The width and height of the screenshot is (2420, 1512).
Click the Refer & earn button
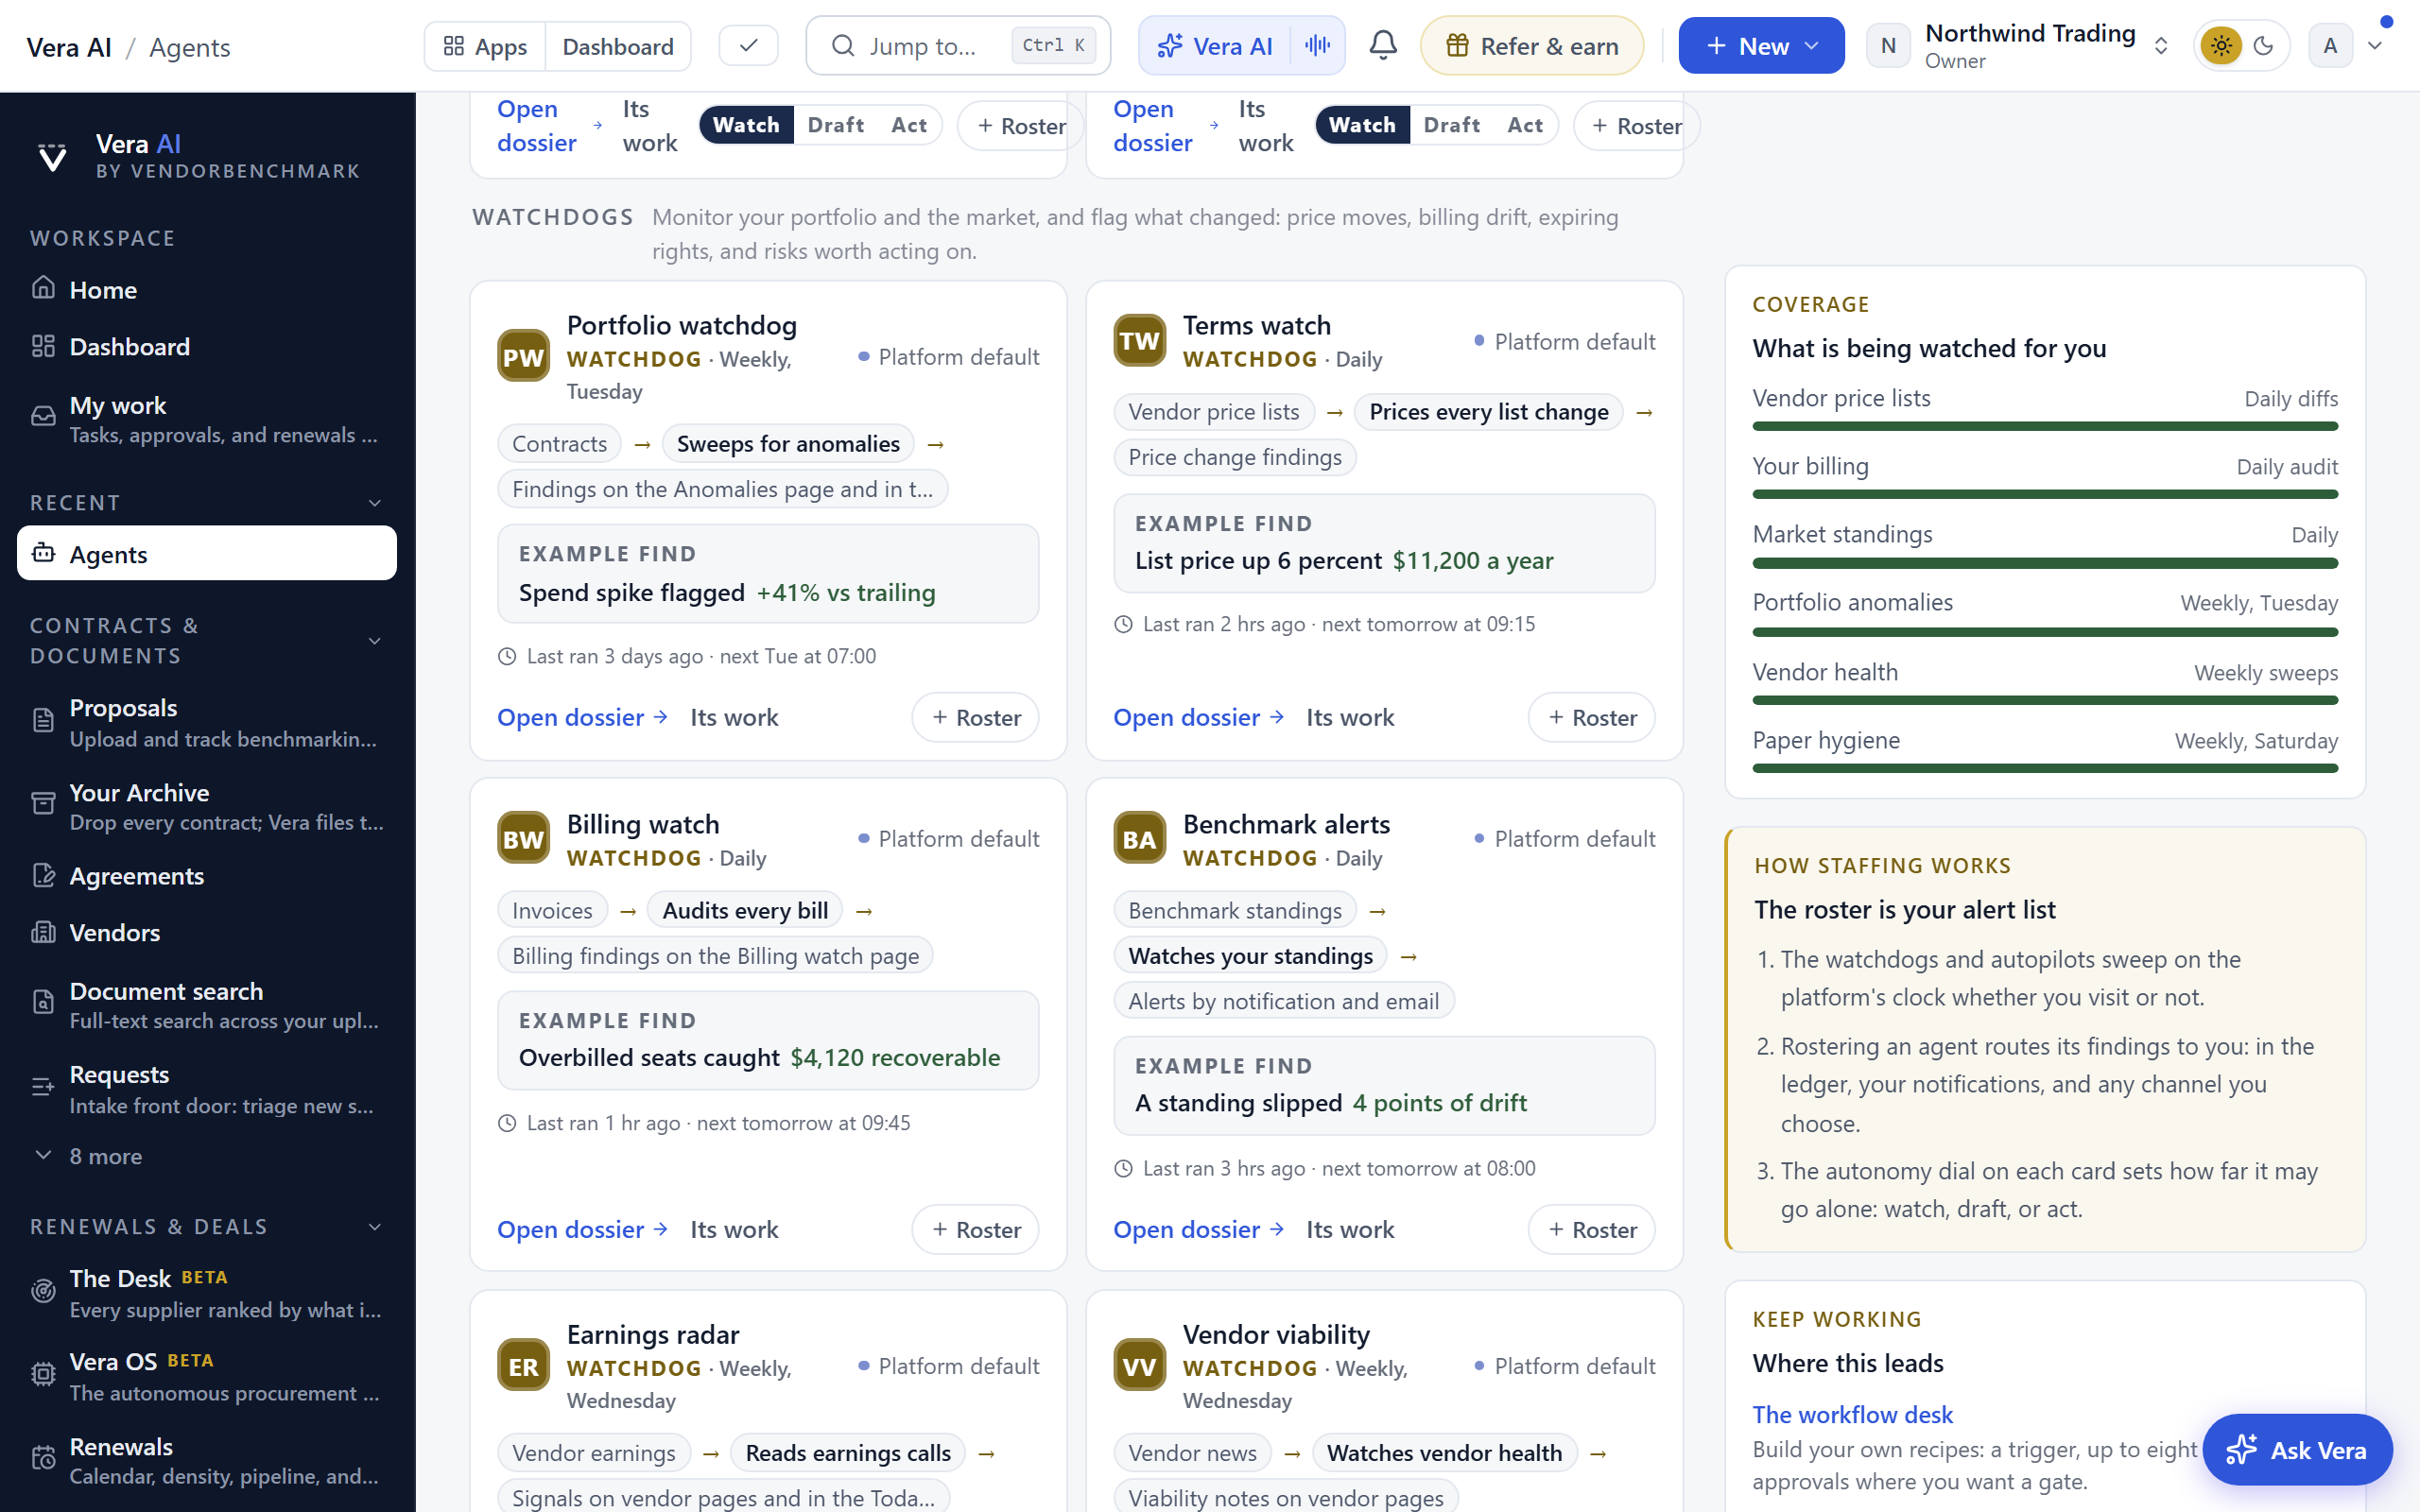(1532, 46)
